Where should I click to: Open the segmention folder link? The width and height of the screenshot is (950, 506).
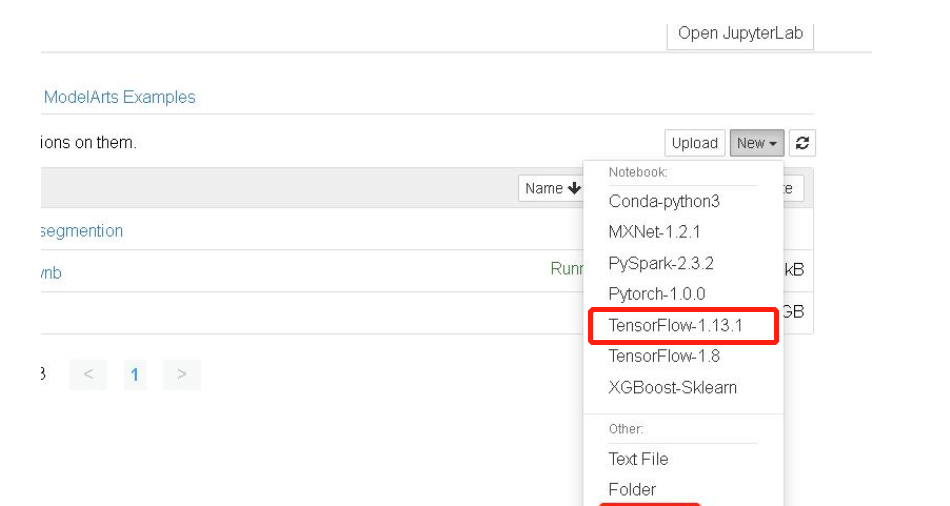click(82, 231)
